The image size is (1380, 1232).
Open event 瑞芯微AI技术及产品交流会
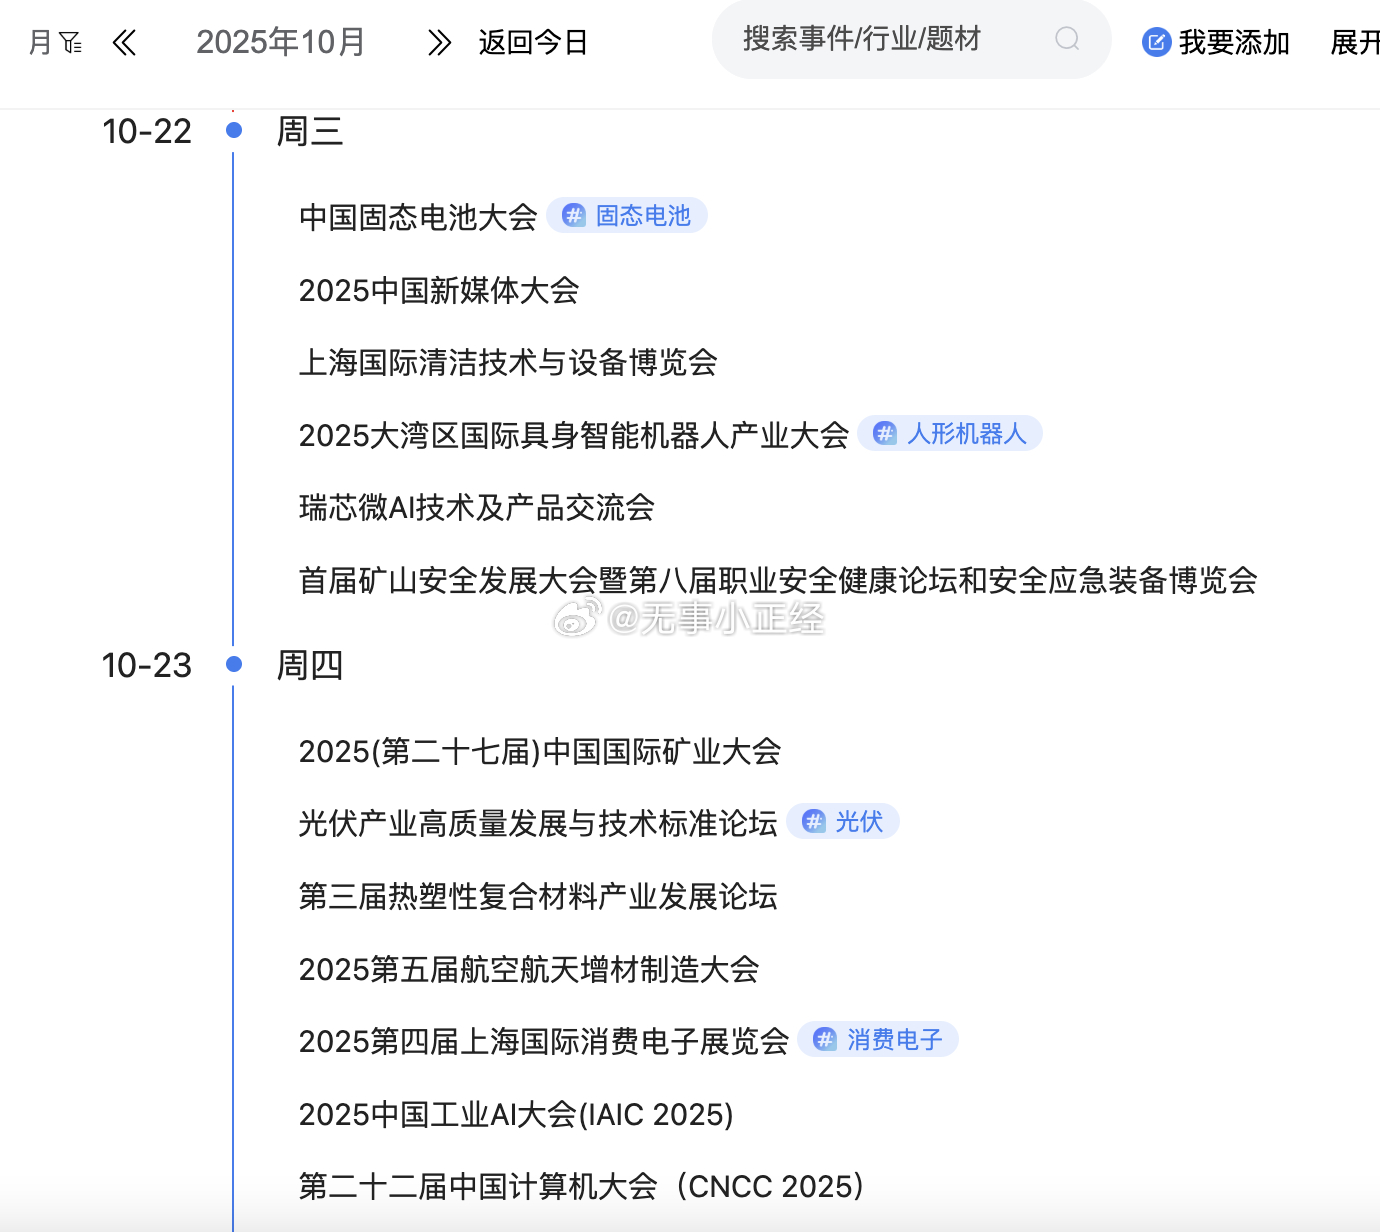pos(477,507)
